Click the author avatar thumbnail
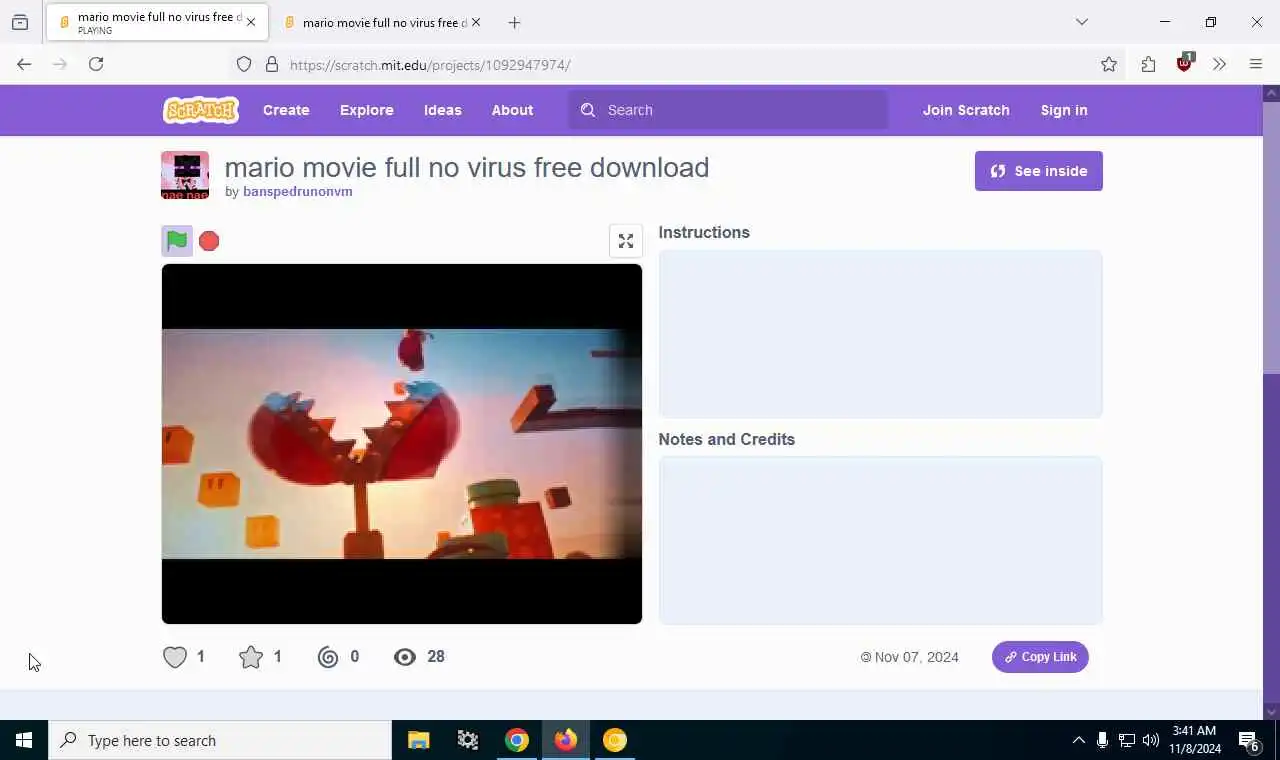 pos(185,175)
